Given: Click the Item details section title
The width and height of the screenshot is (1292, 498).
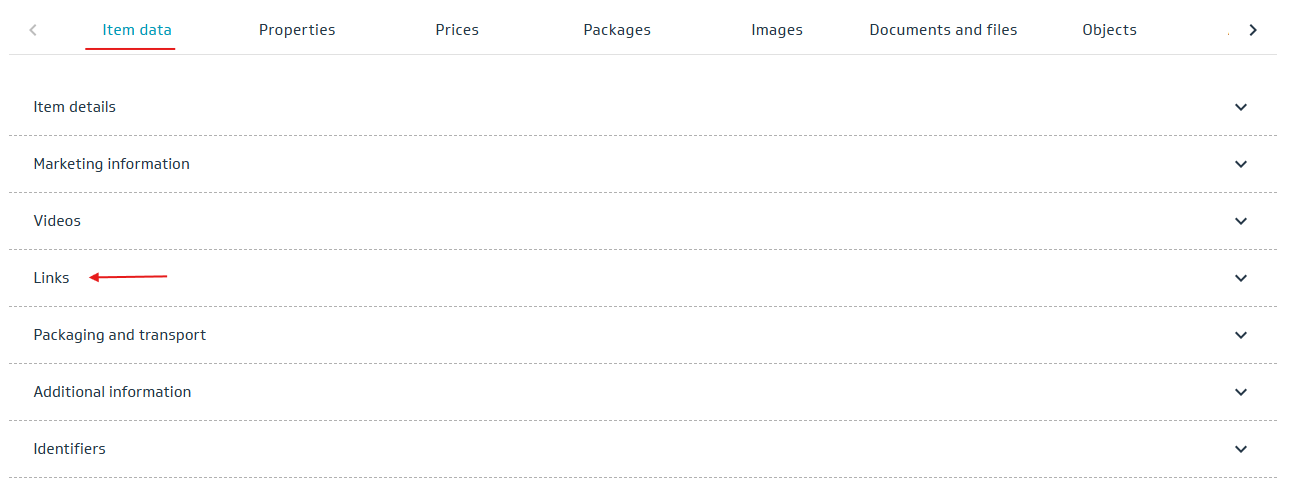Looking at the screenshot, I should [x=75, y=107].
